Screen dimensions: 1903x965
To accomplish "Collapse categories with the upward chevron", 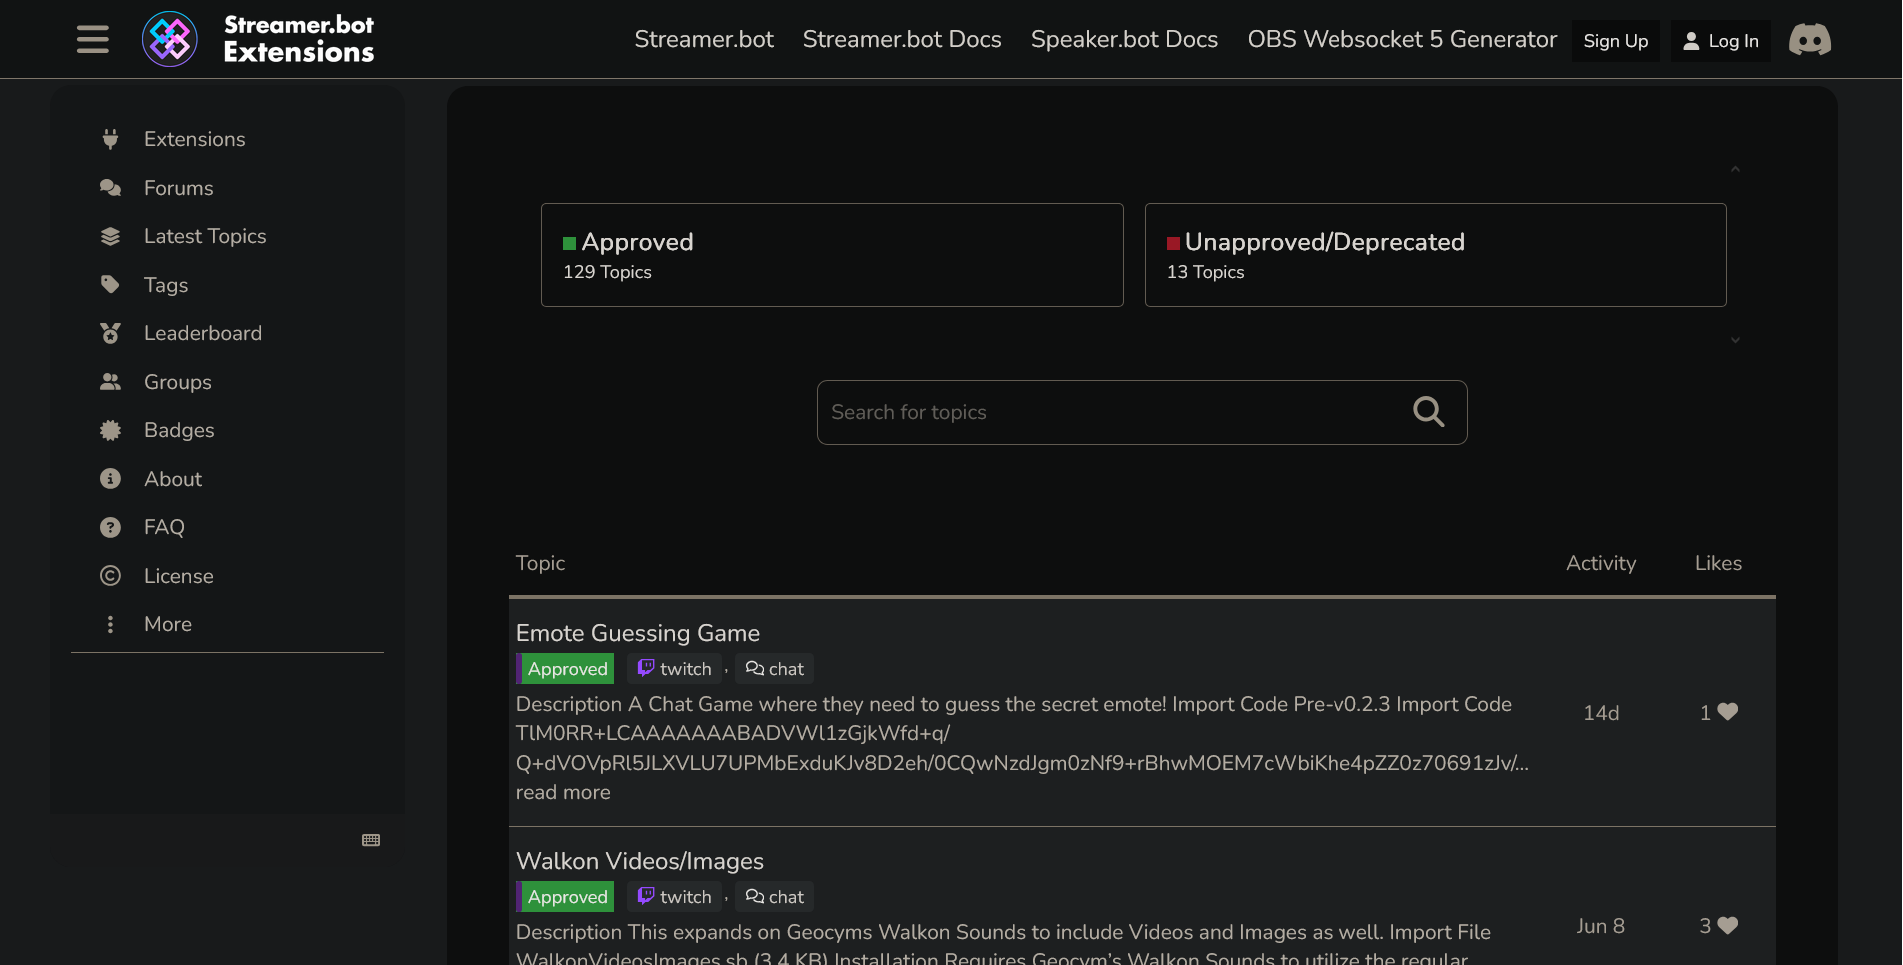I will 1736,169.
